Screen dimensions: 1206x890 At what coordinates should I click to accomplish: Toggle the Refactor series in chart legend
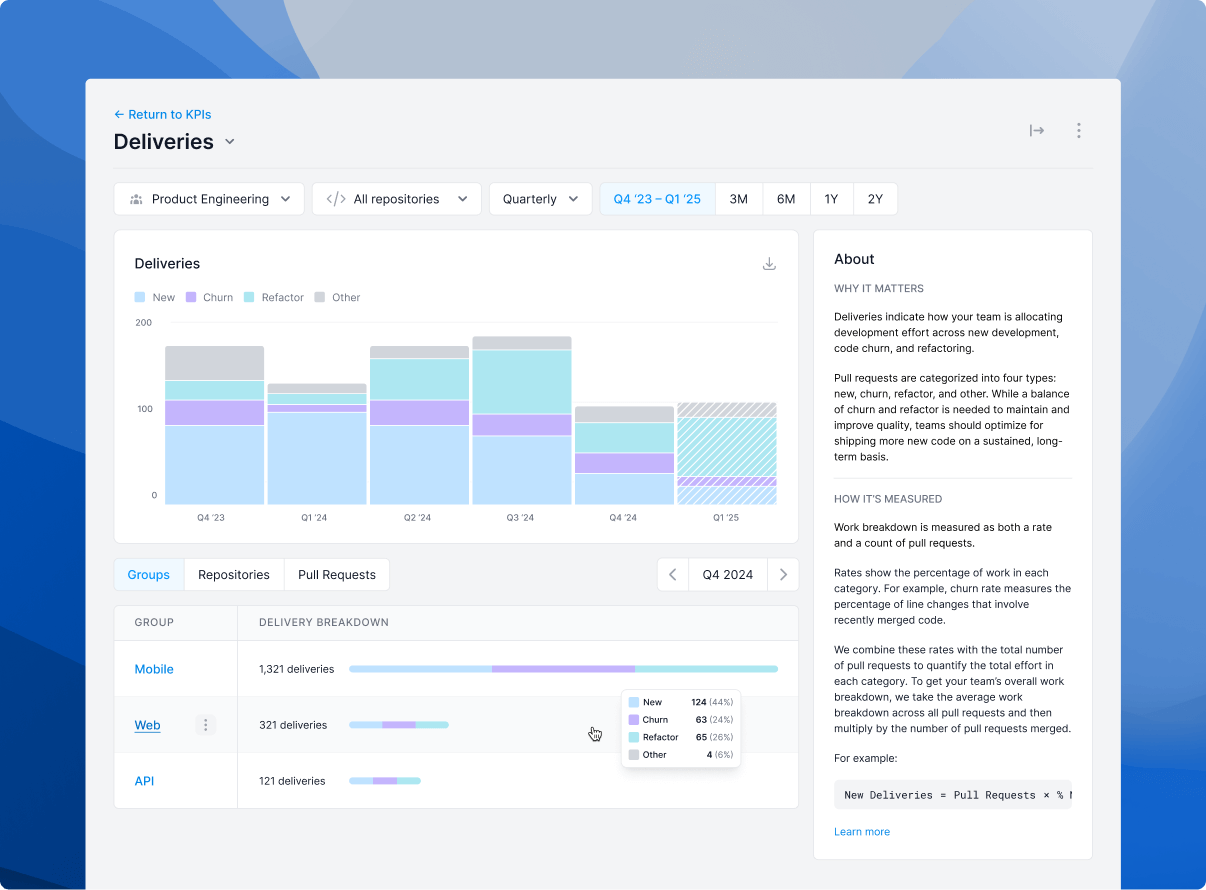point(274,297)
